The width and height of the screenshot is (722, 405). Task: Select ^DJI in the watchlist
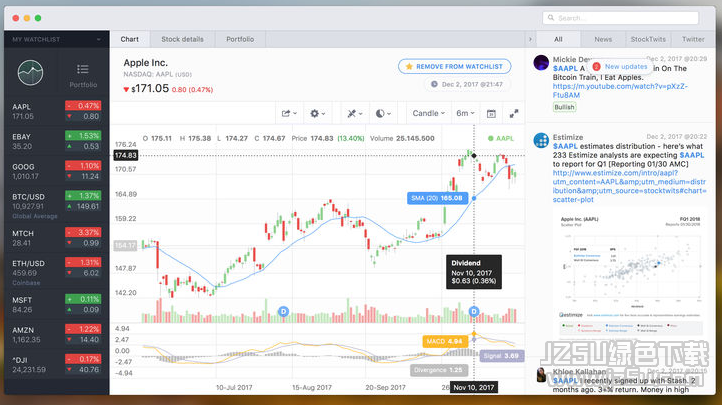(57, 364)
